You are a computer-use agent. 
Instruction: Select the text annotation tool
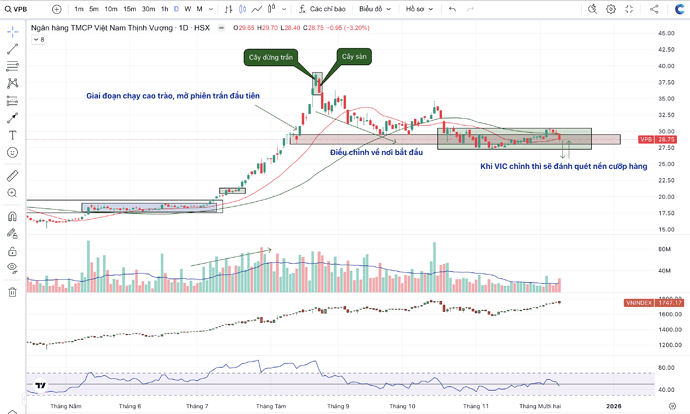(12, 135)
